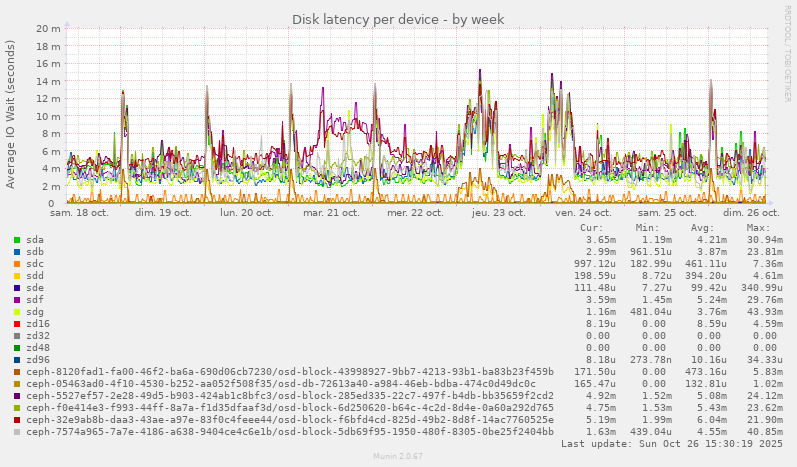Click the blue sdb legend color square
797x467 pixels.
point(17,252)
